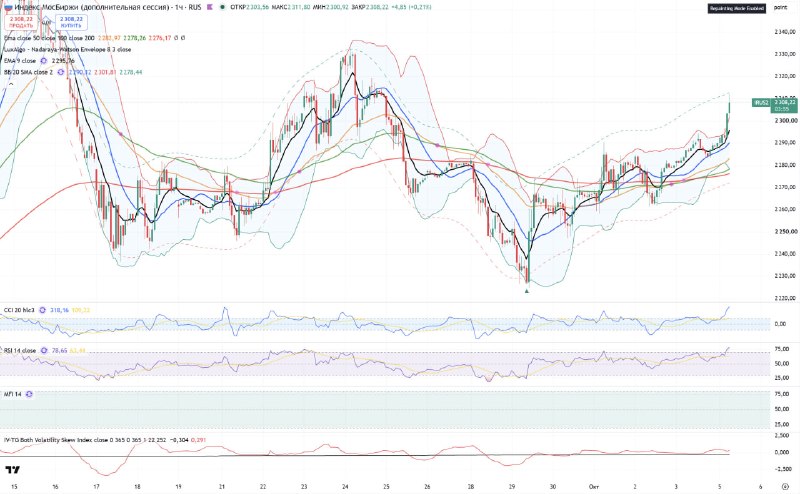Select the CCI 20 hlc3 indicator label
Image resolution: width=800 pixels, height=494 pixels.
pos(19,310)
